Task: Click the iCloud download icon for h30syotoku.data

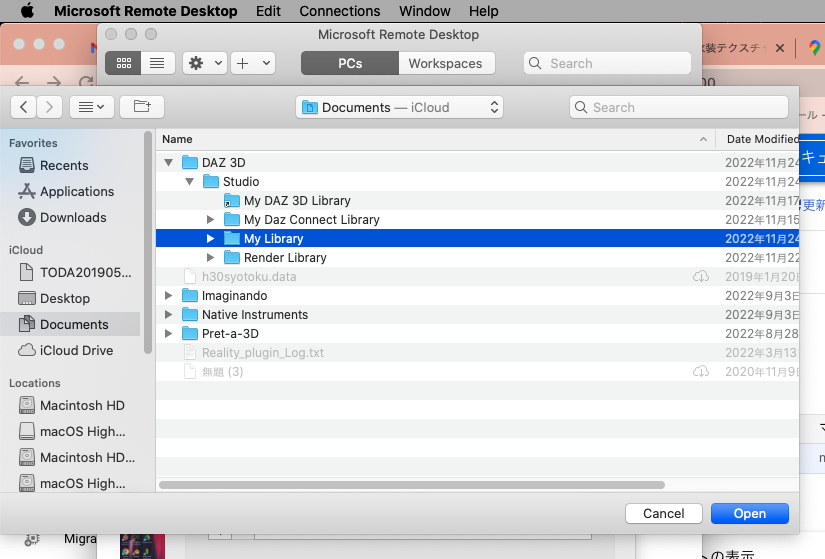Action: (x=700, y=276)
